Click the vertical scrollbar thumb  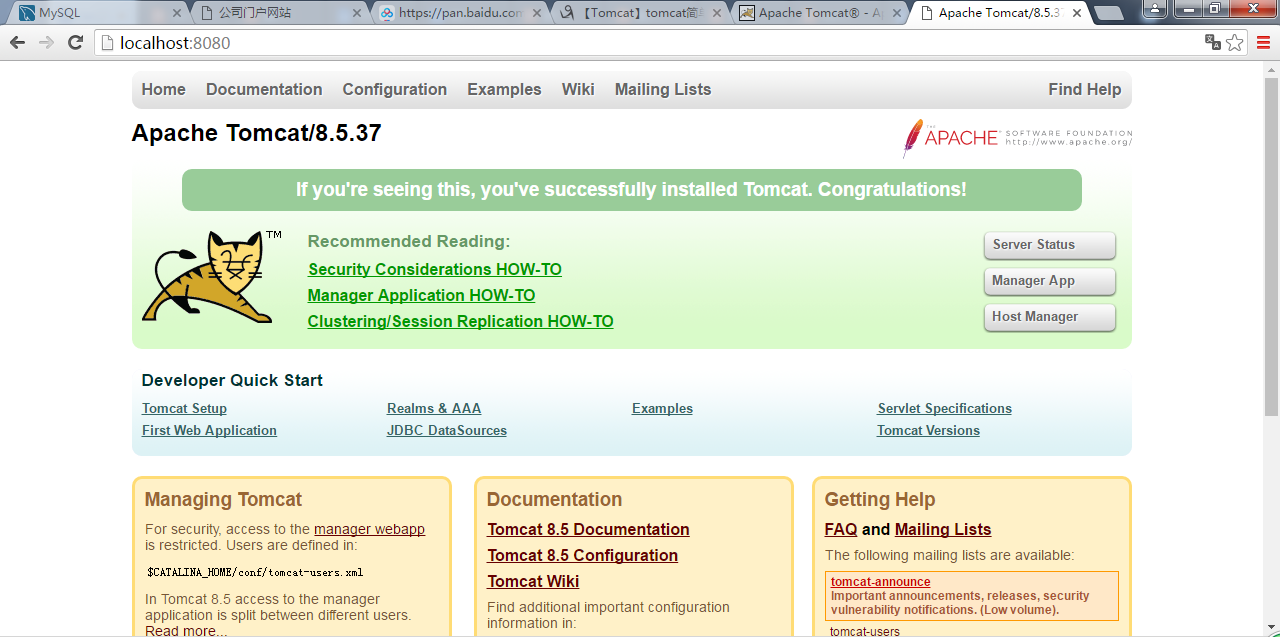1271,245
